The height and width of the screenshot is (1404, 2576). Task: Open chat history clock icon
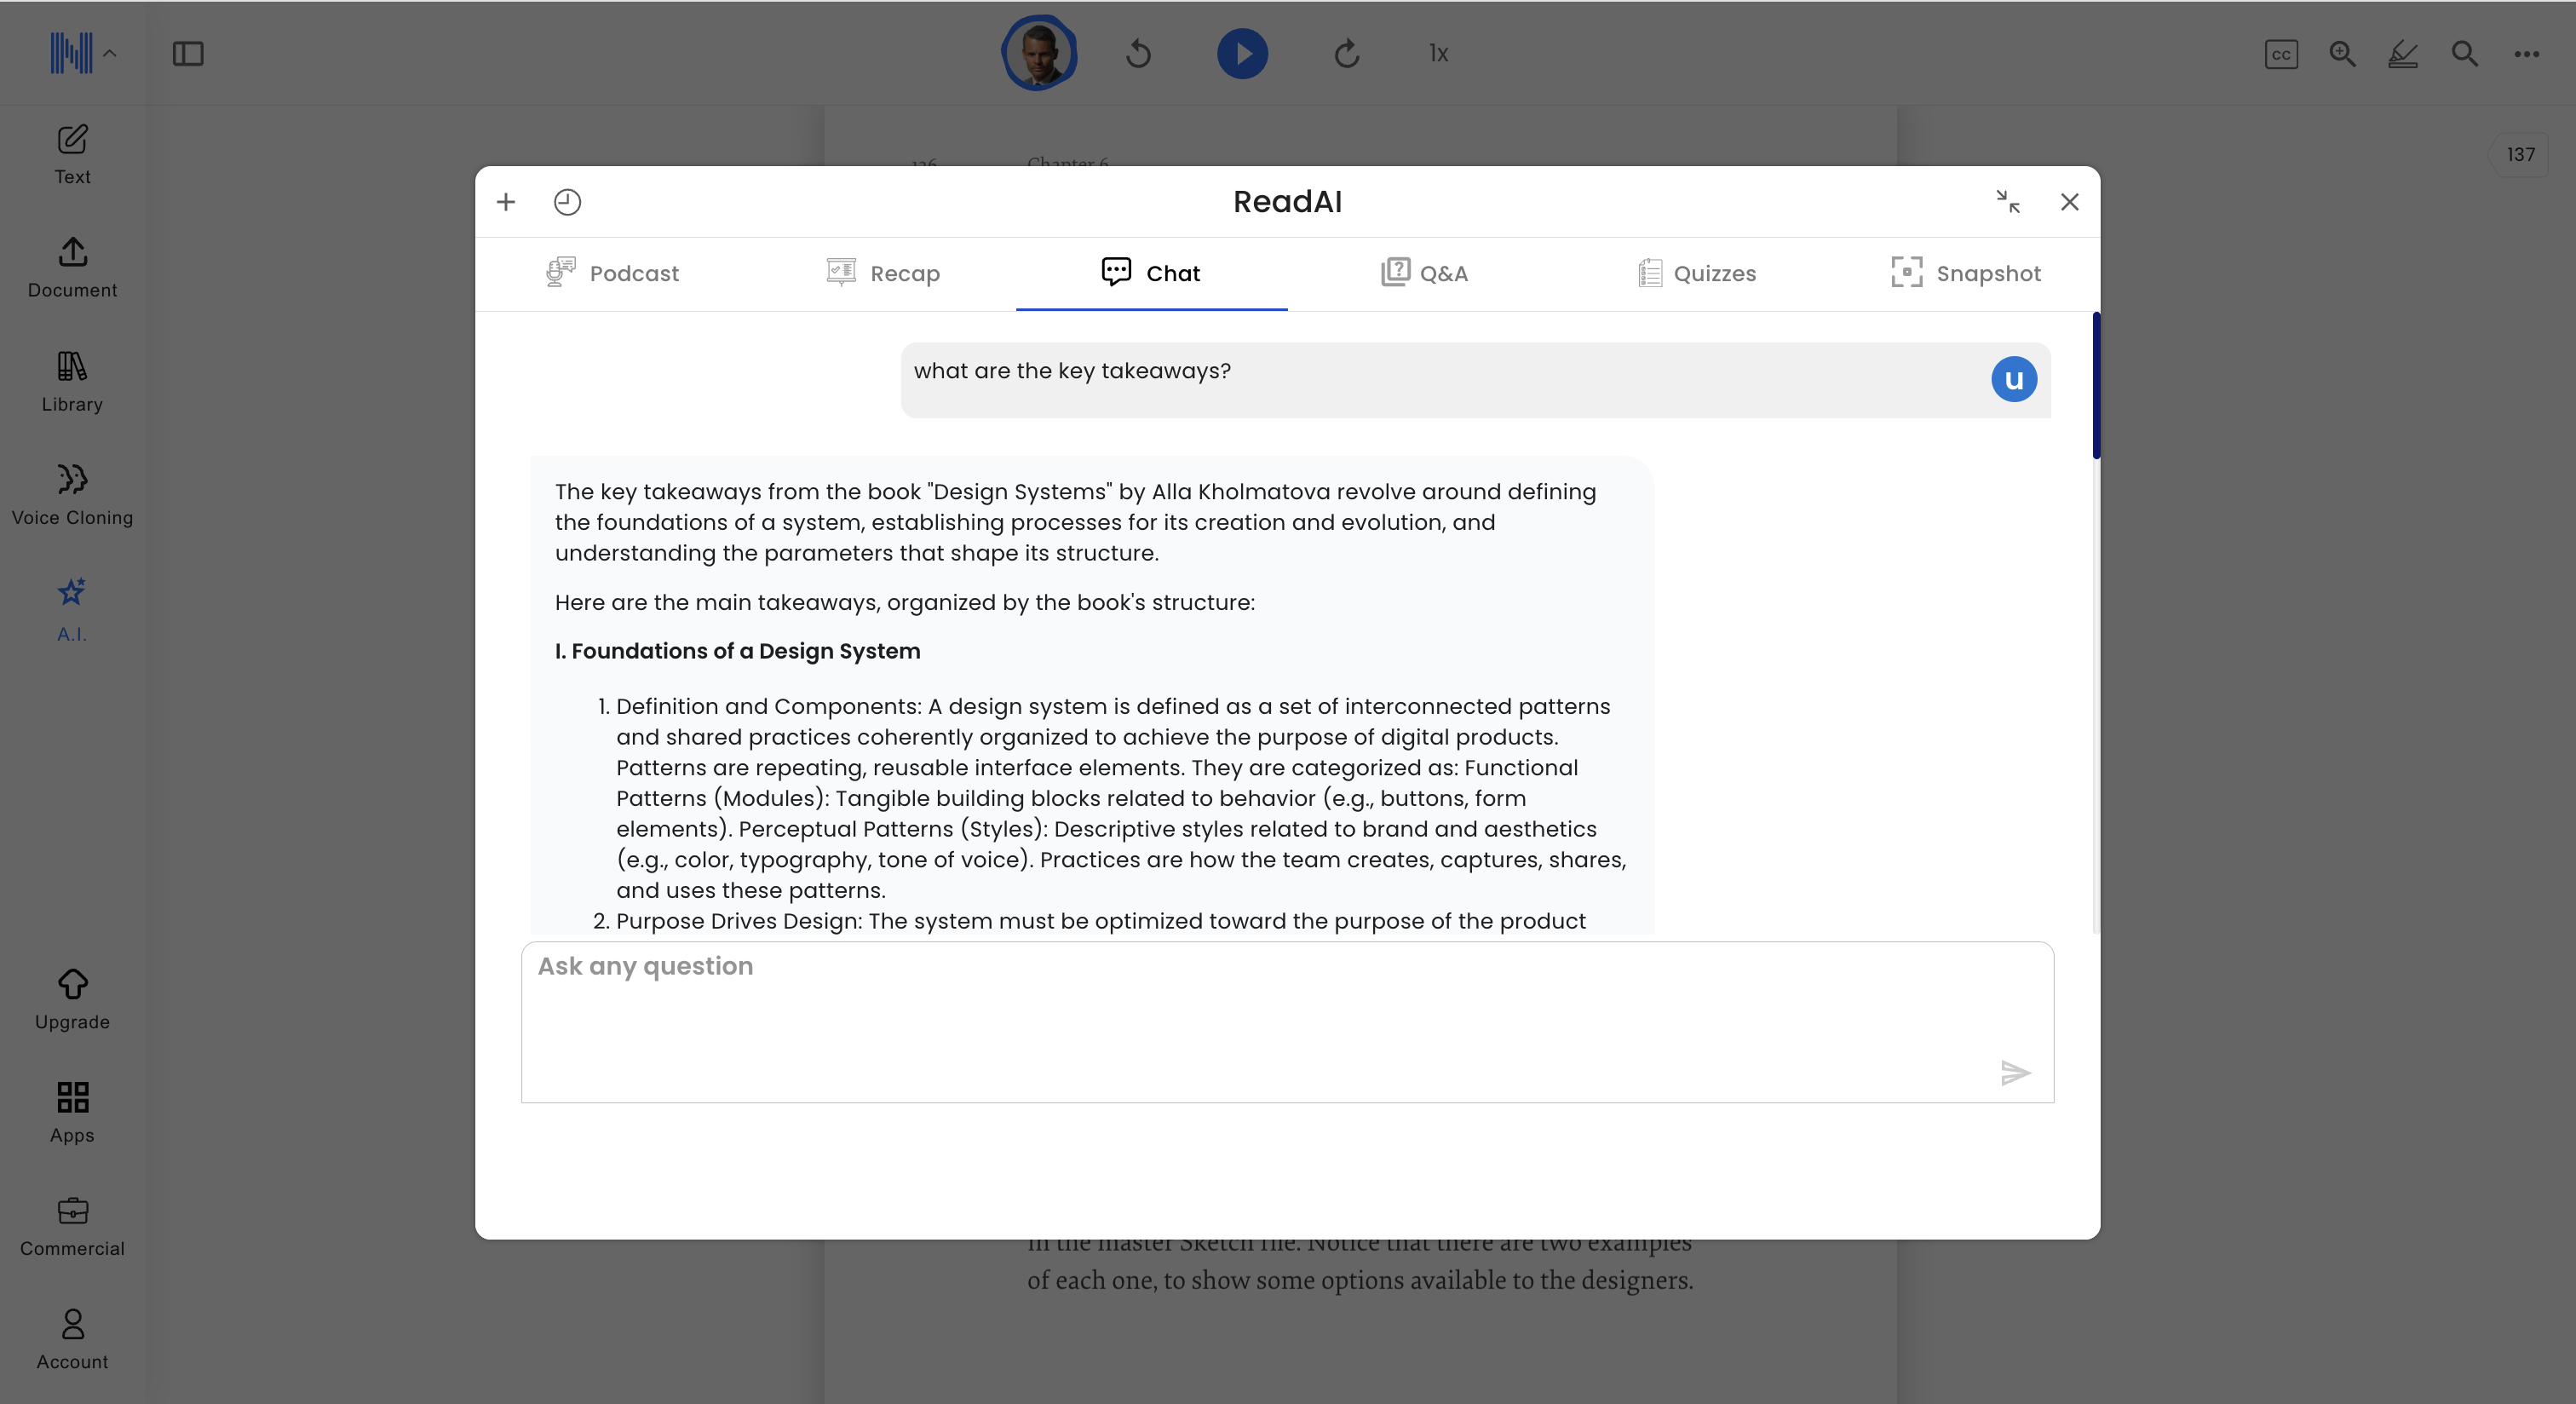click(x=567, y=202)
